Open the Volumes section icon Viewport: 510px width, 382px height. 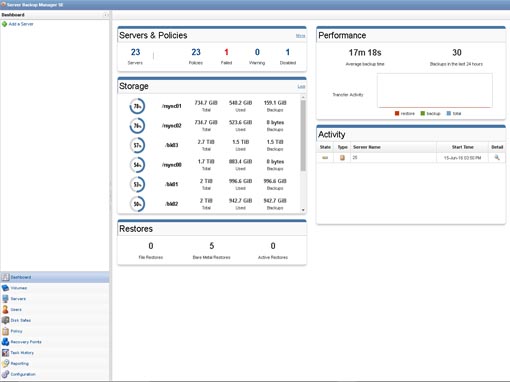click(x=5, y=288)
